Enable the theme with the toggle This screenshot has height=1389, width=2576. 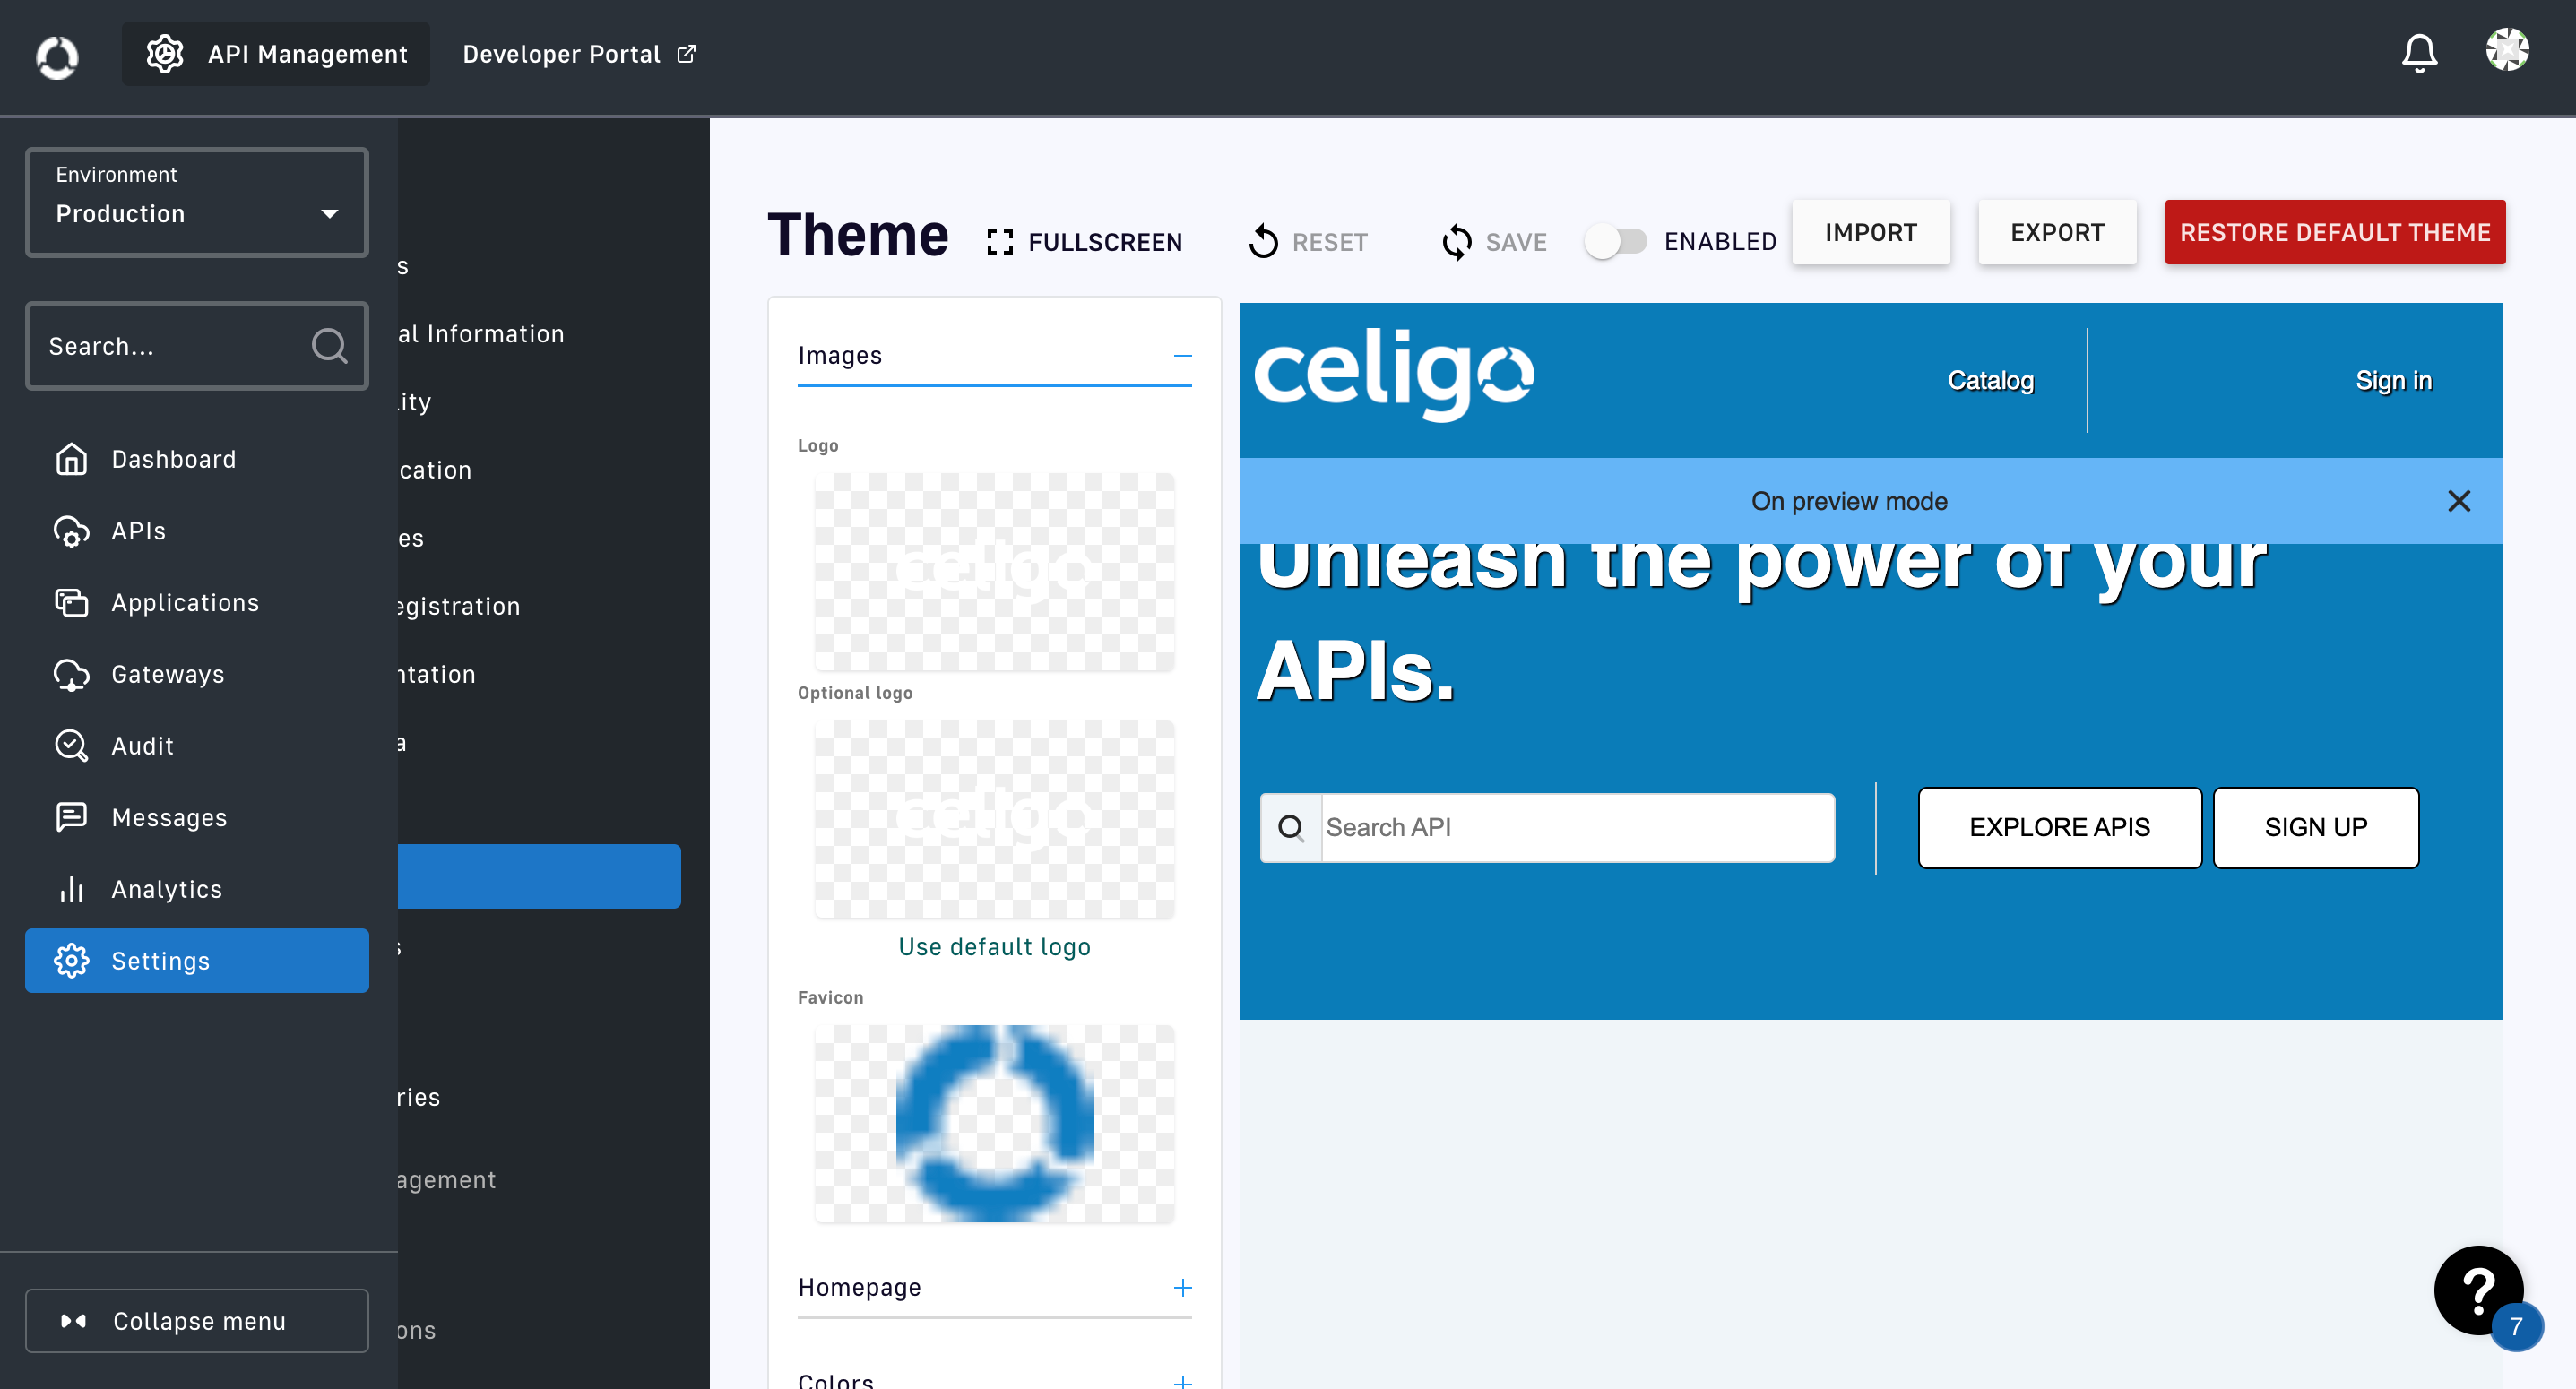(1616, 241)
